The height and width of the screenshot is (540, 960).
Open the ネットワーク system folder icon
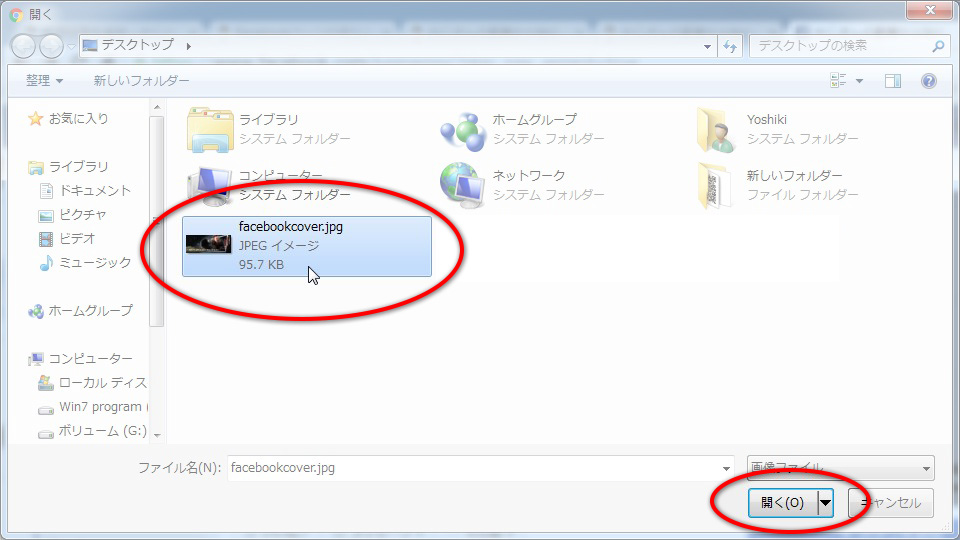pos(463,185)
